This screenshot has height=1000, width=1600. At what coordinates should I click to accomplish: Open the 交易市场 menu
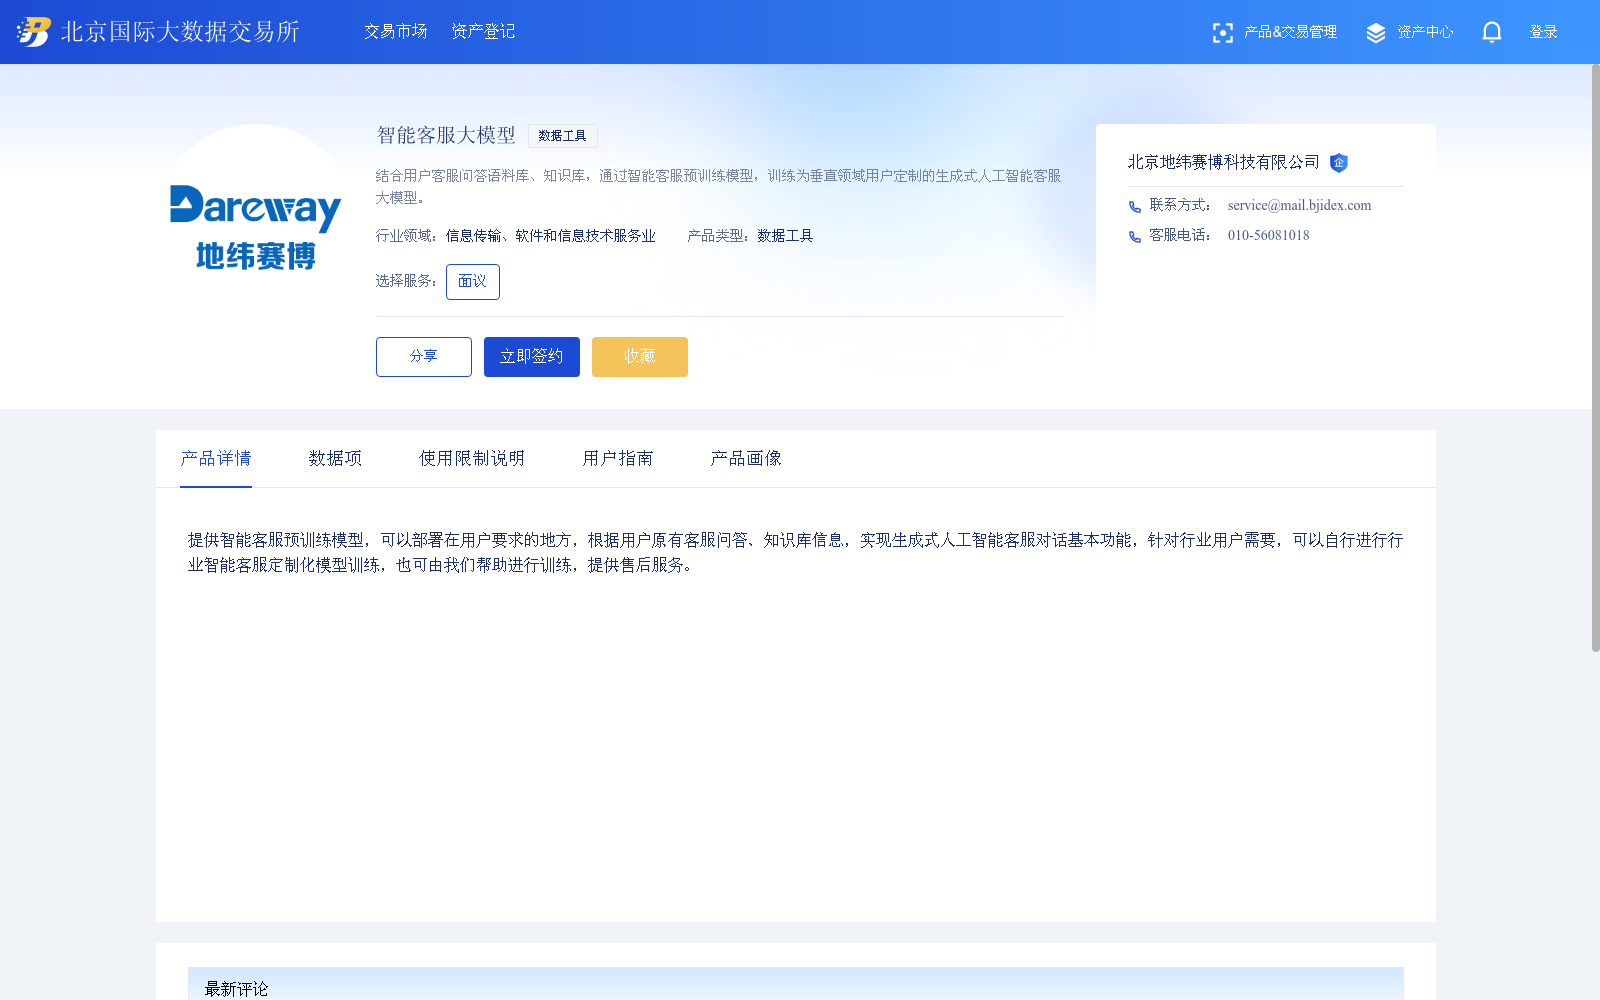pyautogui.click(x=396, y=32)
